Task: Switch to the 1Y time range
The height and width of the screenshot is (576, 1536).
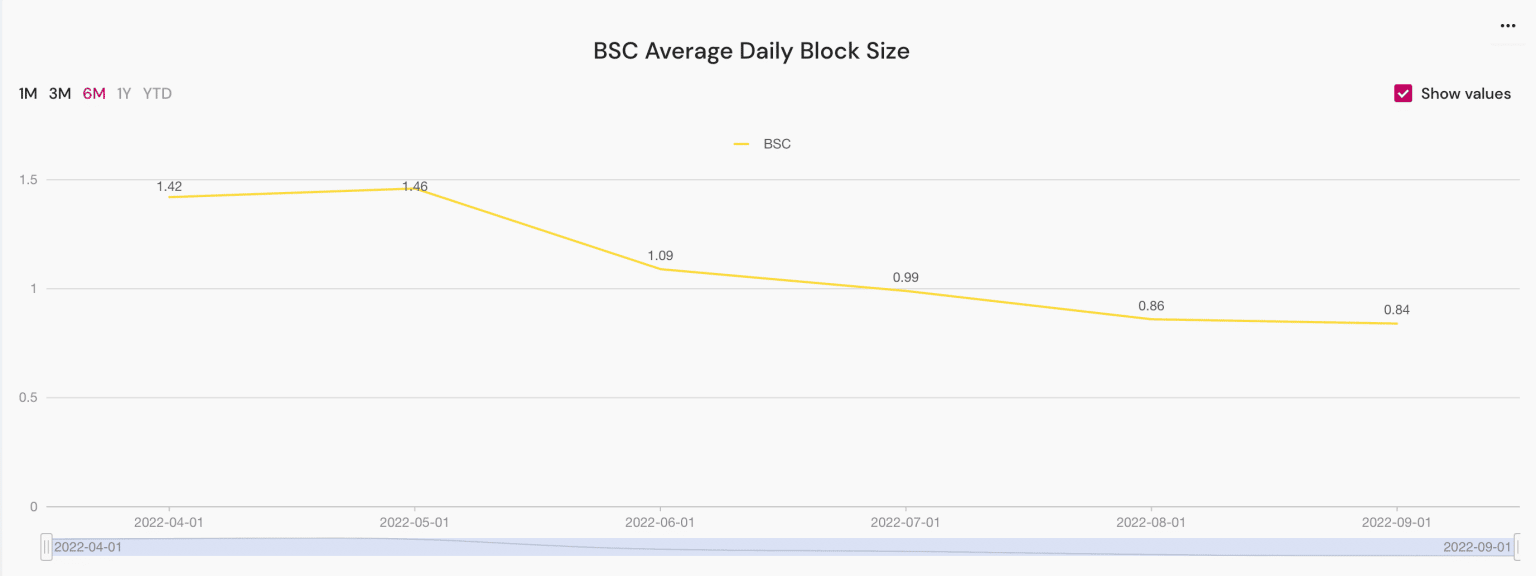Action: coord(124,94)
